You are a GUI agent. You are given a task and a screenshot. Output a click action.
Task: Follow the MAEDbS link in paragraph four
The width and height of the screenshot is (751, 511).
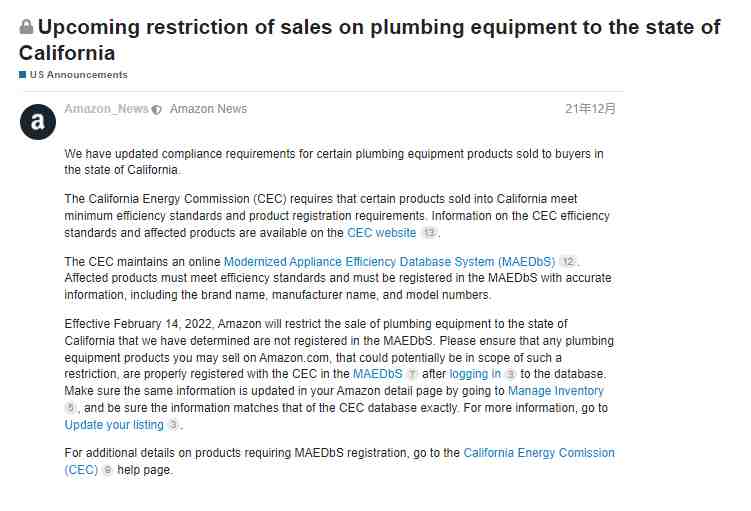coord(377,374)
